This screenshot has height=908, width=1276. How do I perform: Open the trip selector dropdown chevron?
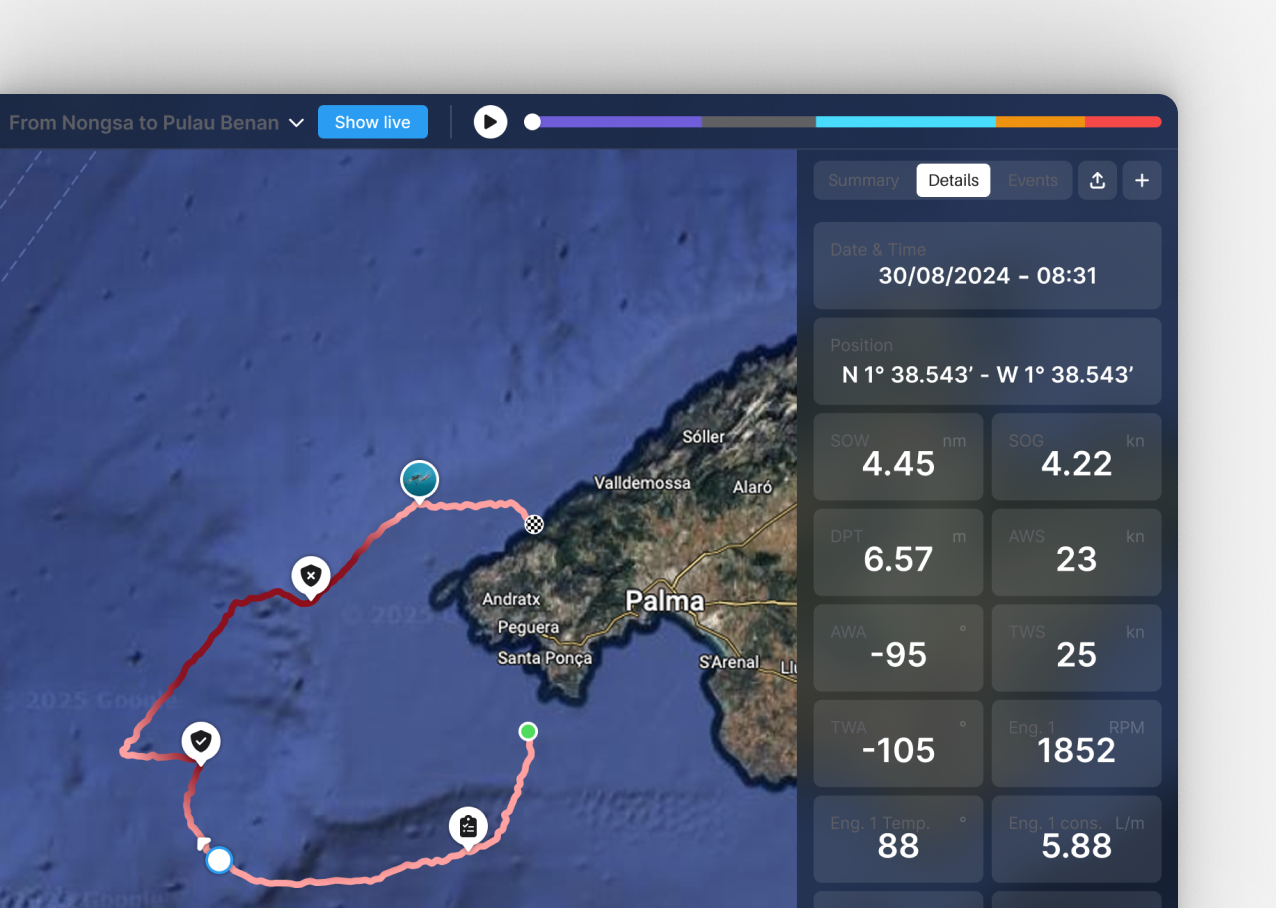tap(296, 123)
